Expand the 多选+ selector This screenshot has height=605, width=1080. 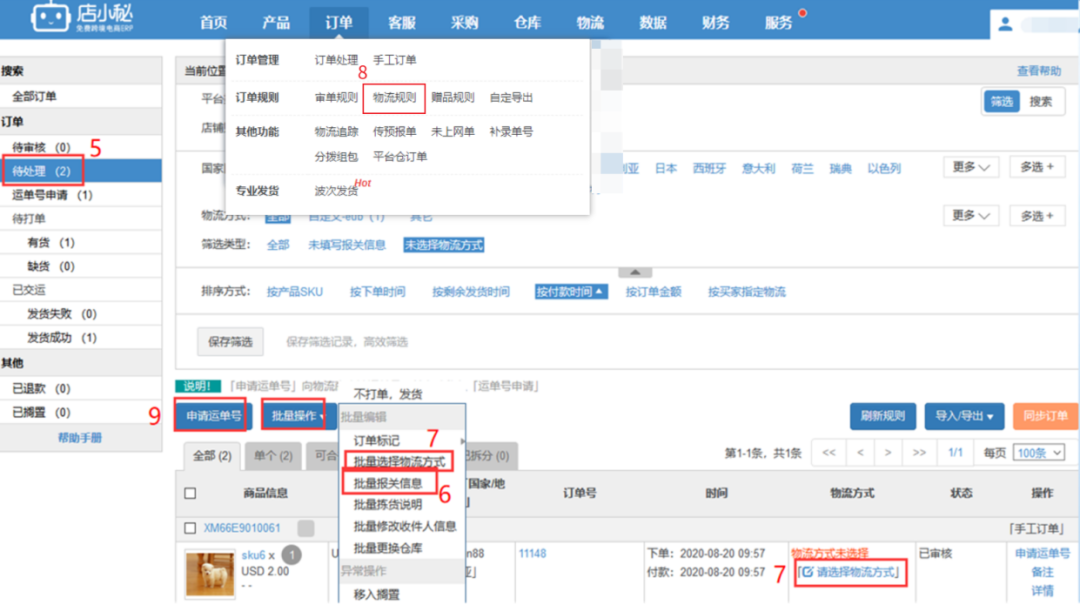1037,168
